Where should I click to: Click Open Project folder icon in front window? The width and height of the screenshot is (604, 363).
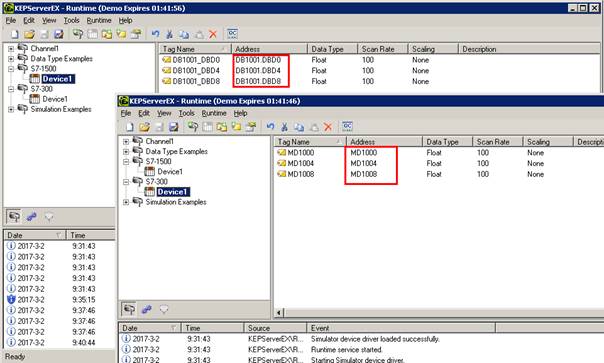(x=144, y=127)
